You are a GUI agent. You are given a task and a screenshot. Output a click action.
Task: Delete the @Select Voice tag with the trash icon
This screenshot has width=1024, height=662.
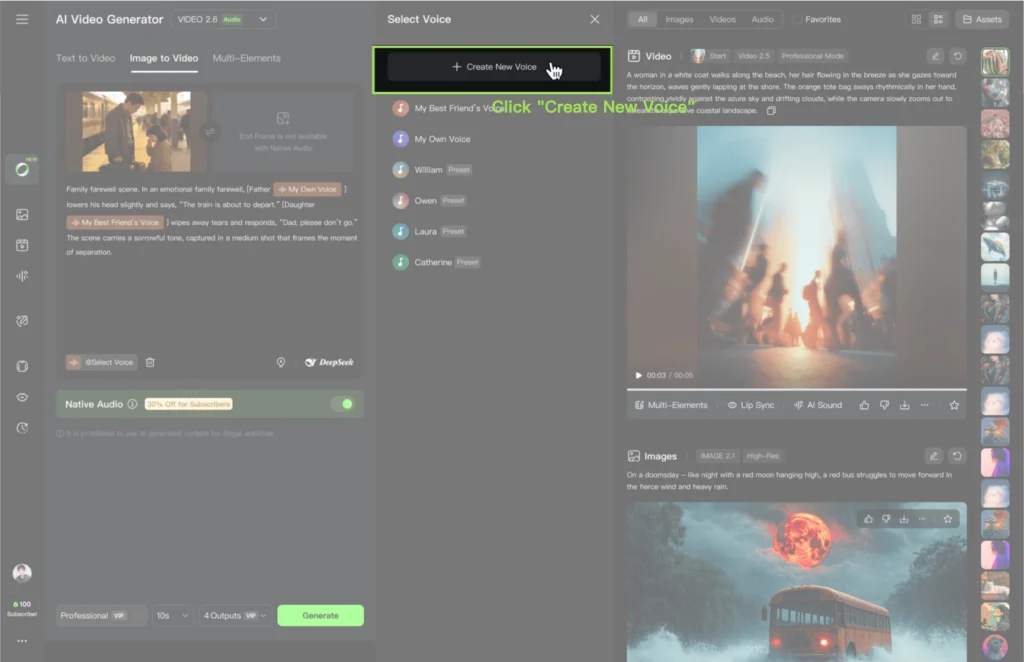pyautogui.click(x=150, y=362)
